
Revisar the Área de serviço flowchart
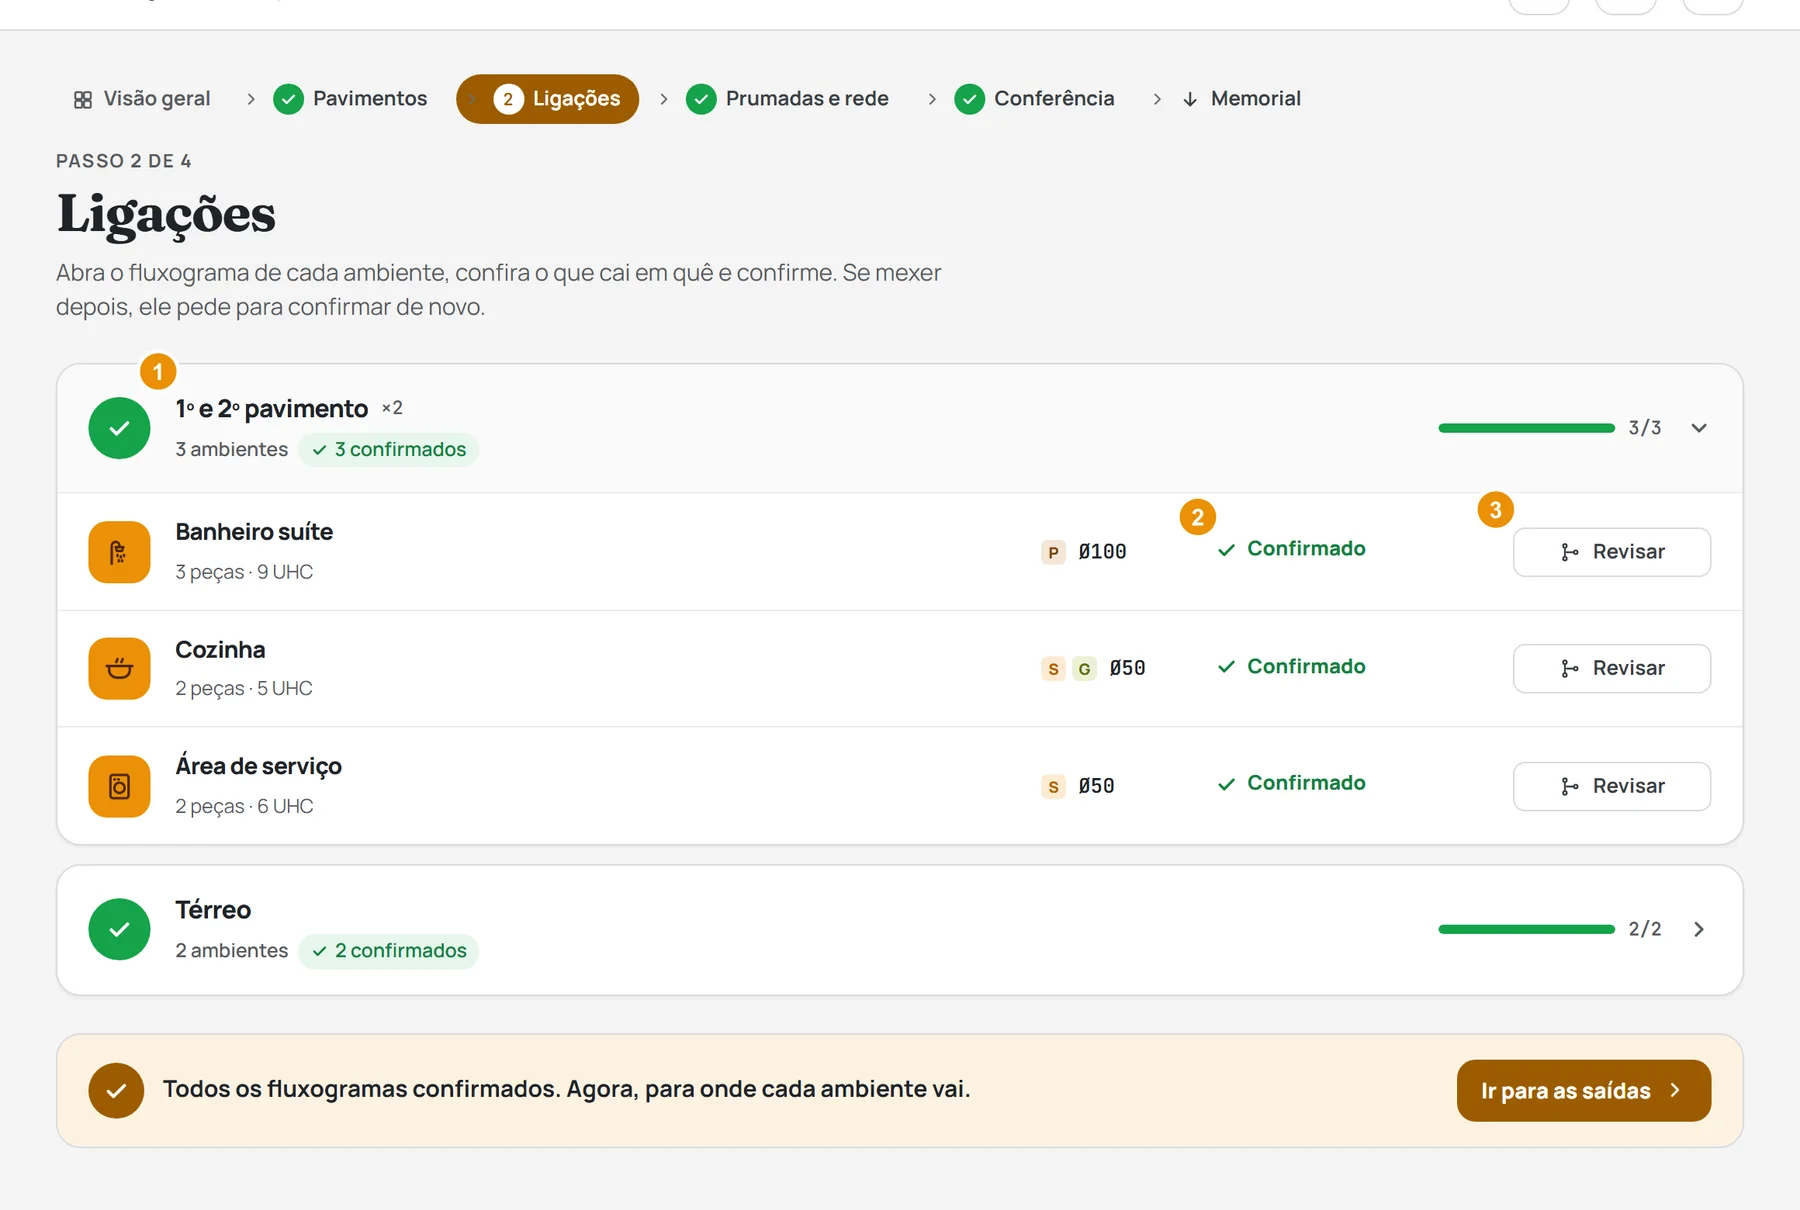(1612, 786)
